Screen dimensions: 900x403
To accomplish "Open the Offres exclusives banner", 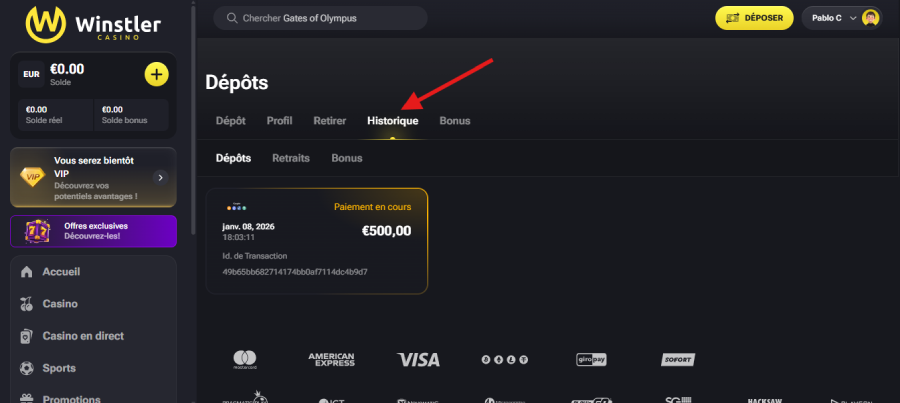I will (x=93, y=231).
